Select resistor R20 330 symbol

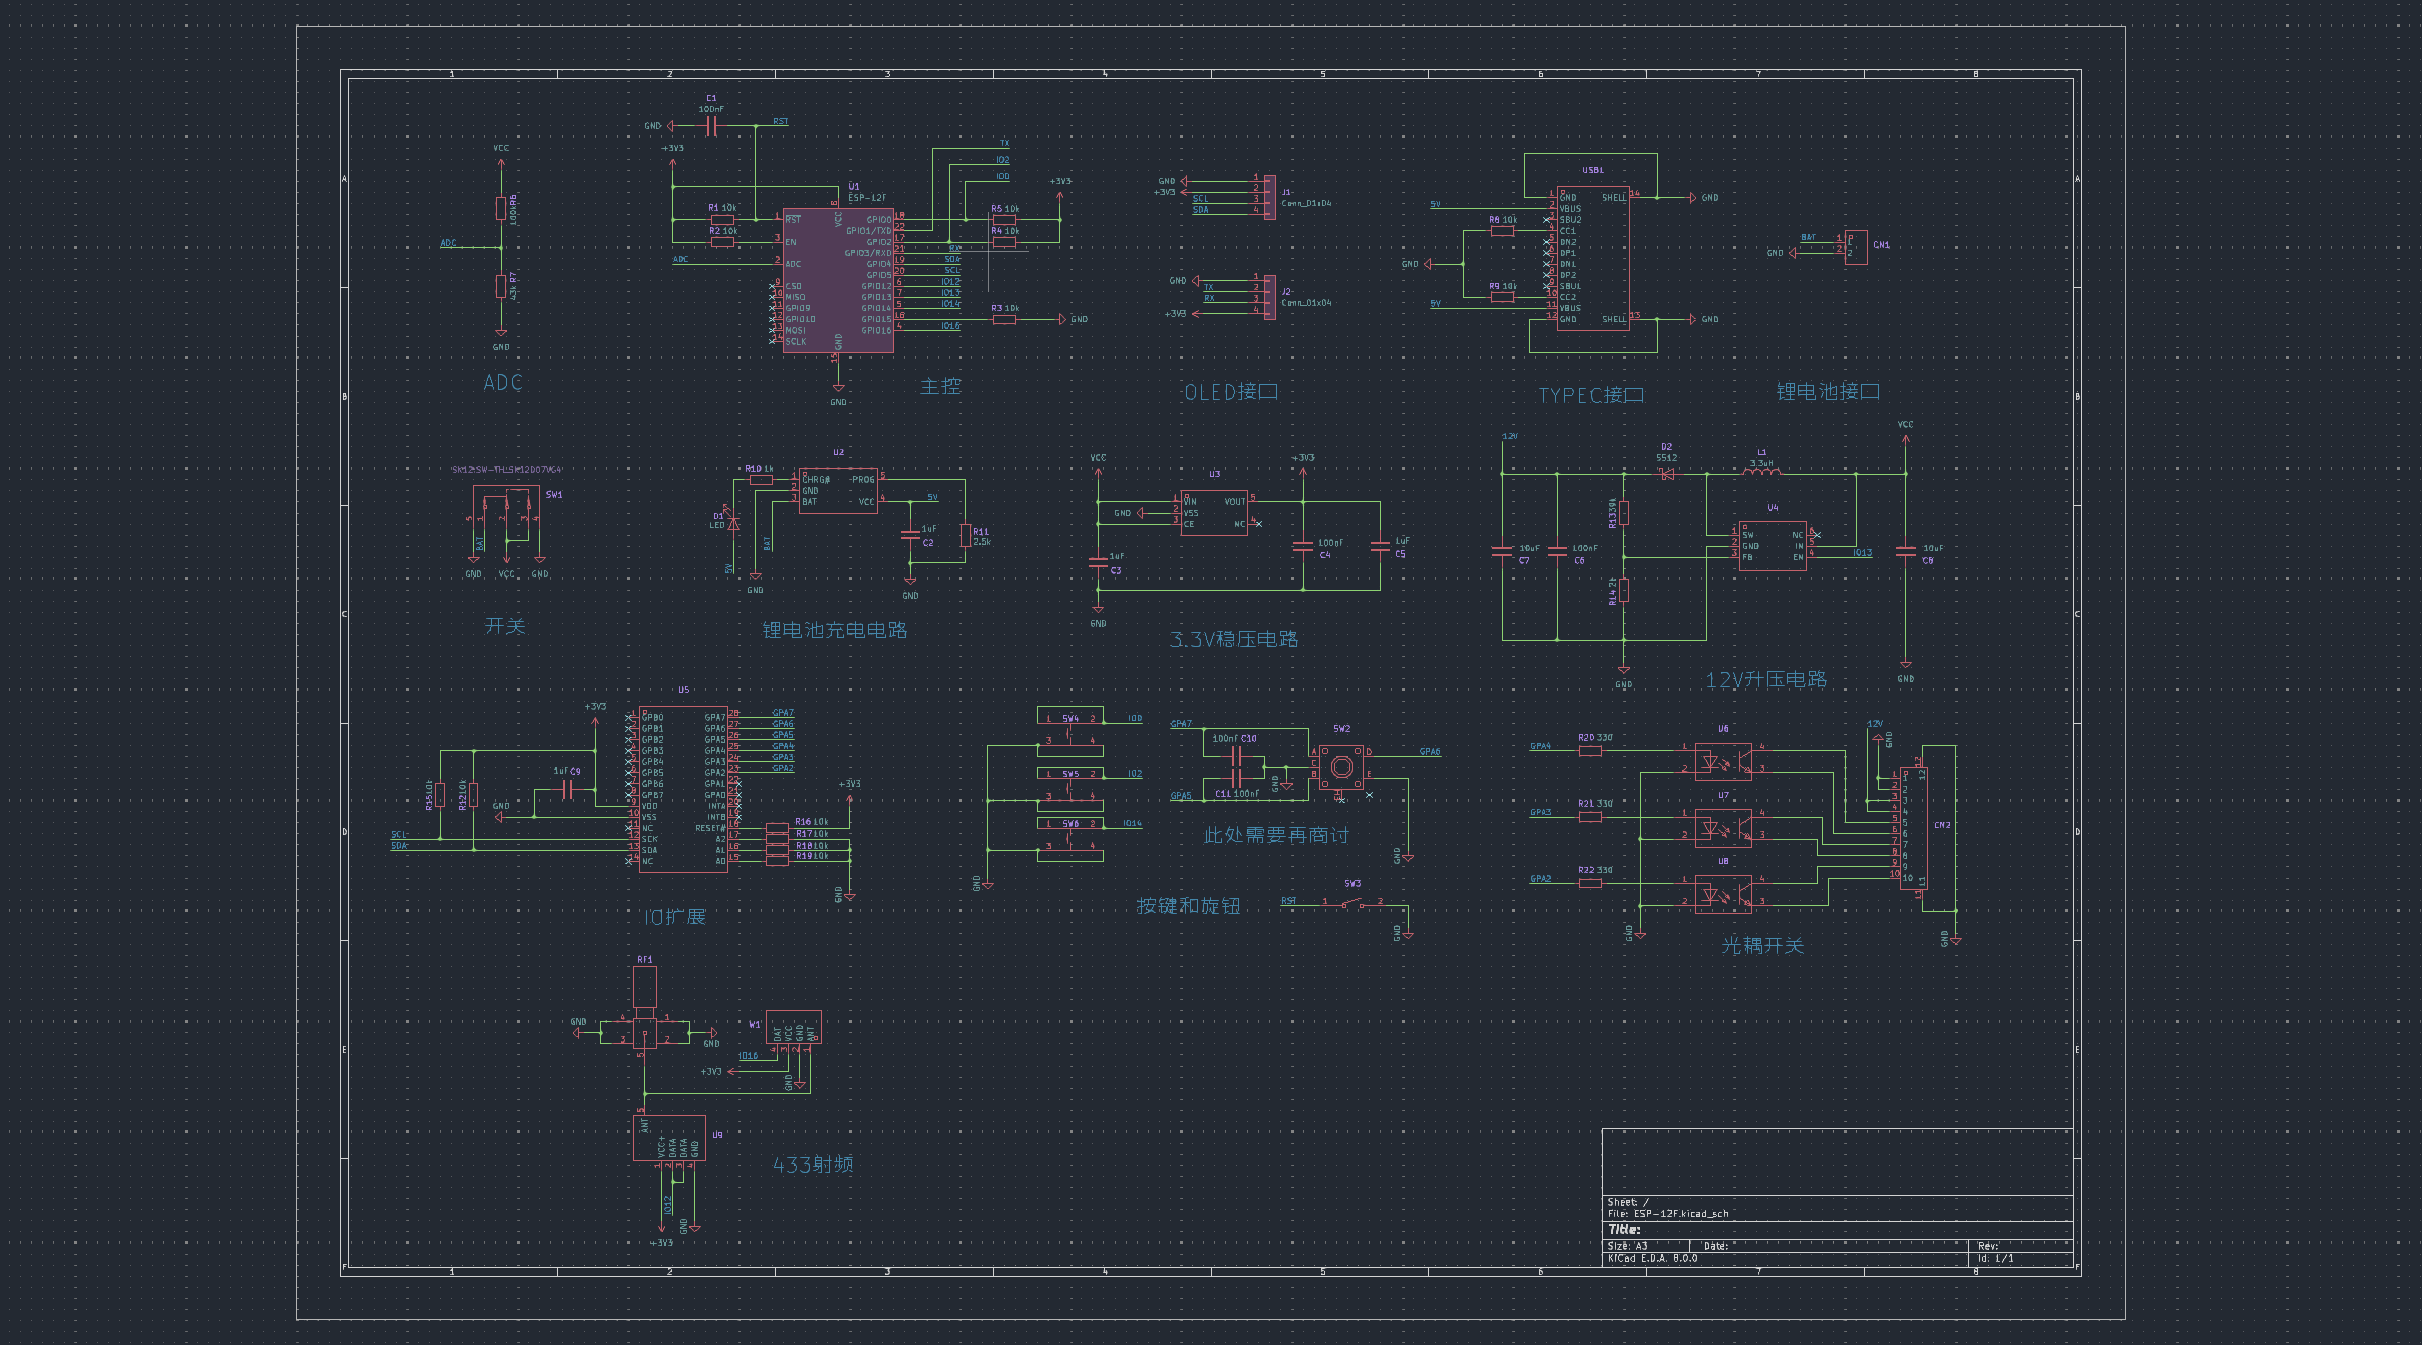point(1590,751)
